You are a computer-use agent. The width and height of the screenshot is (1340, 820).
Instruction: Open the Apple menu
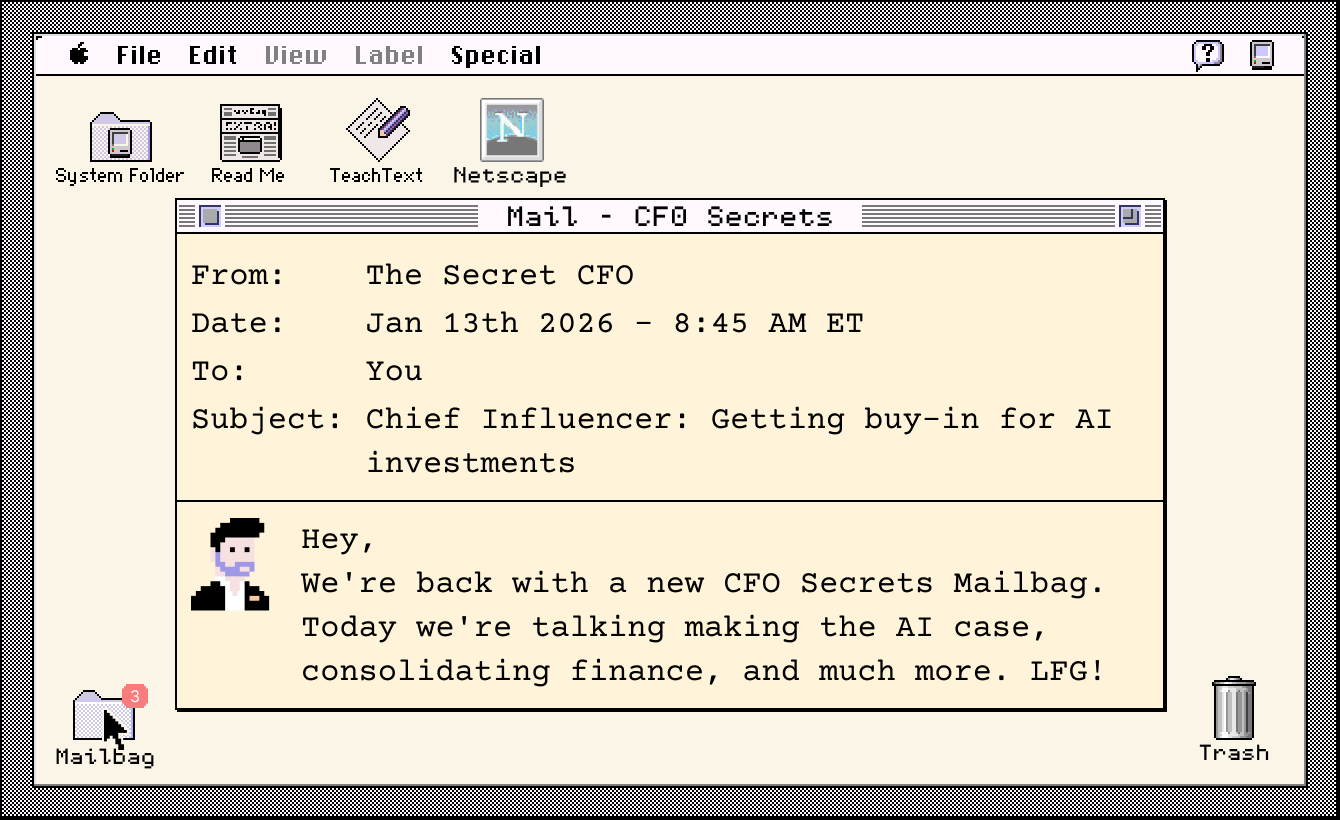[x=79, y=55]
